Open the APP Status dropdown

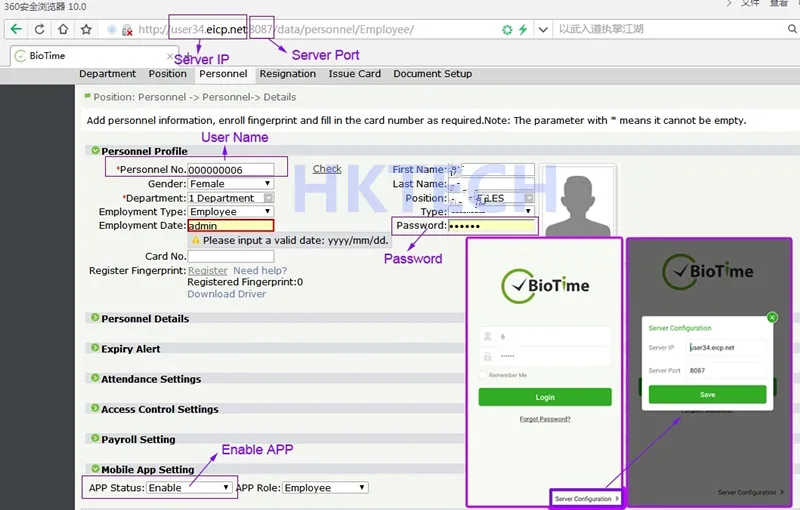point(189,488)
